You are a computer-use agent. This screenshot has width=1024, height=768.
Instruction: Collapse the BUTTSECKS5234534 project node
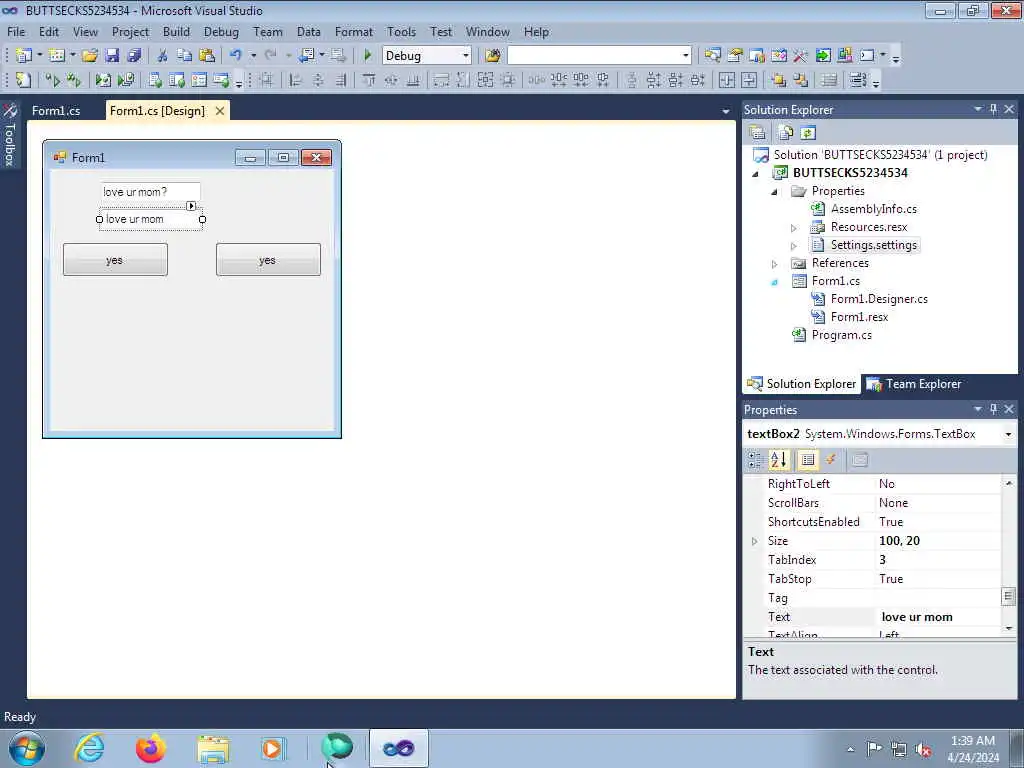point(756,174)
